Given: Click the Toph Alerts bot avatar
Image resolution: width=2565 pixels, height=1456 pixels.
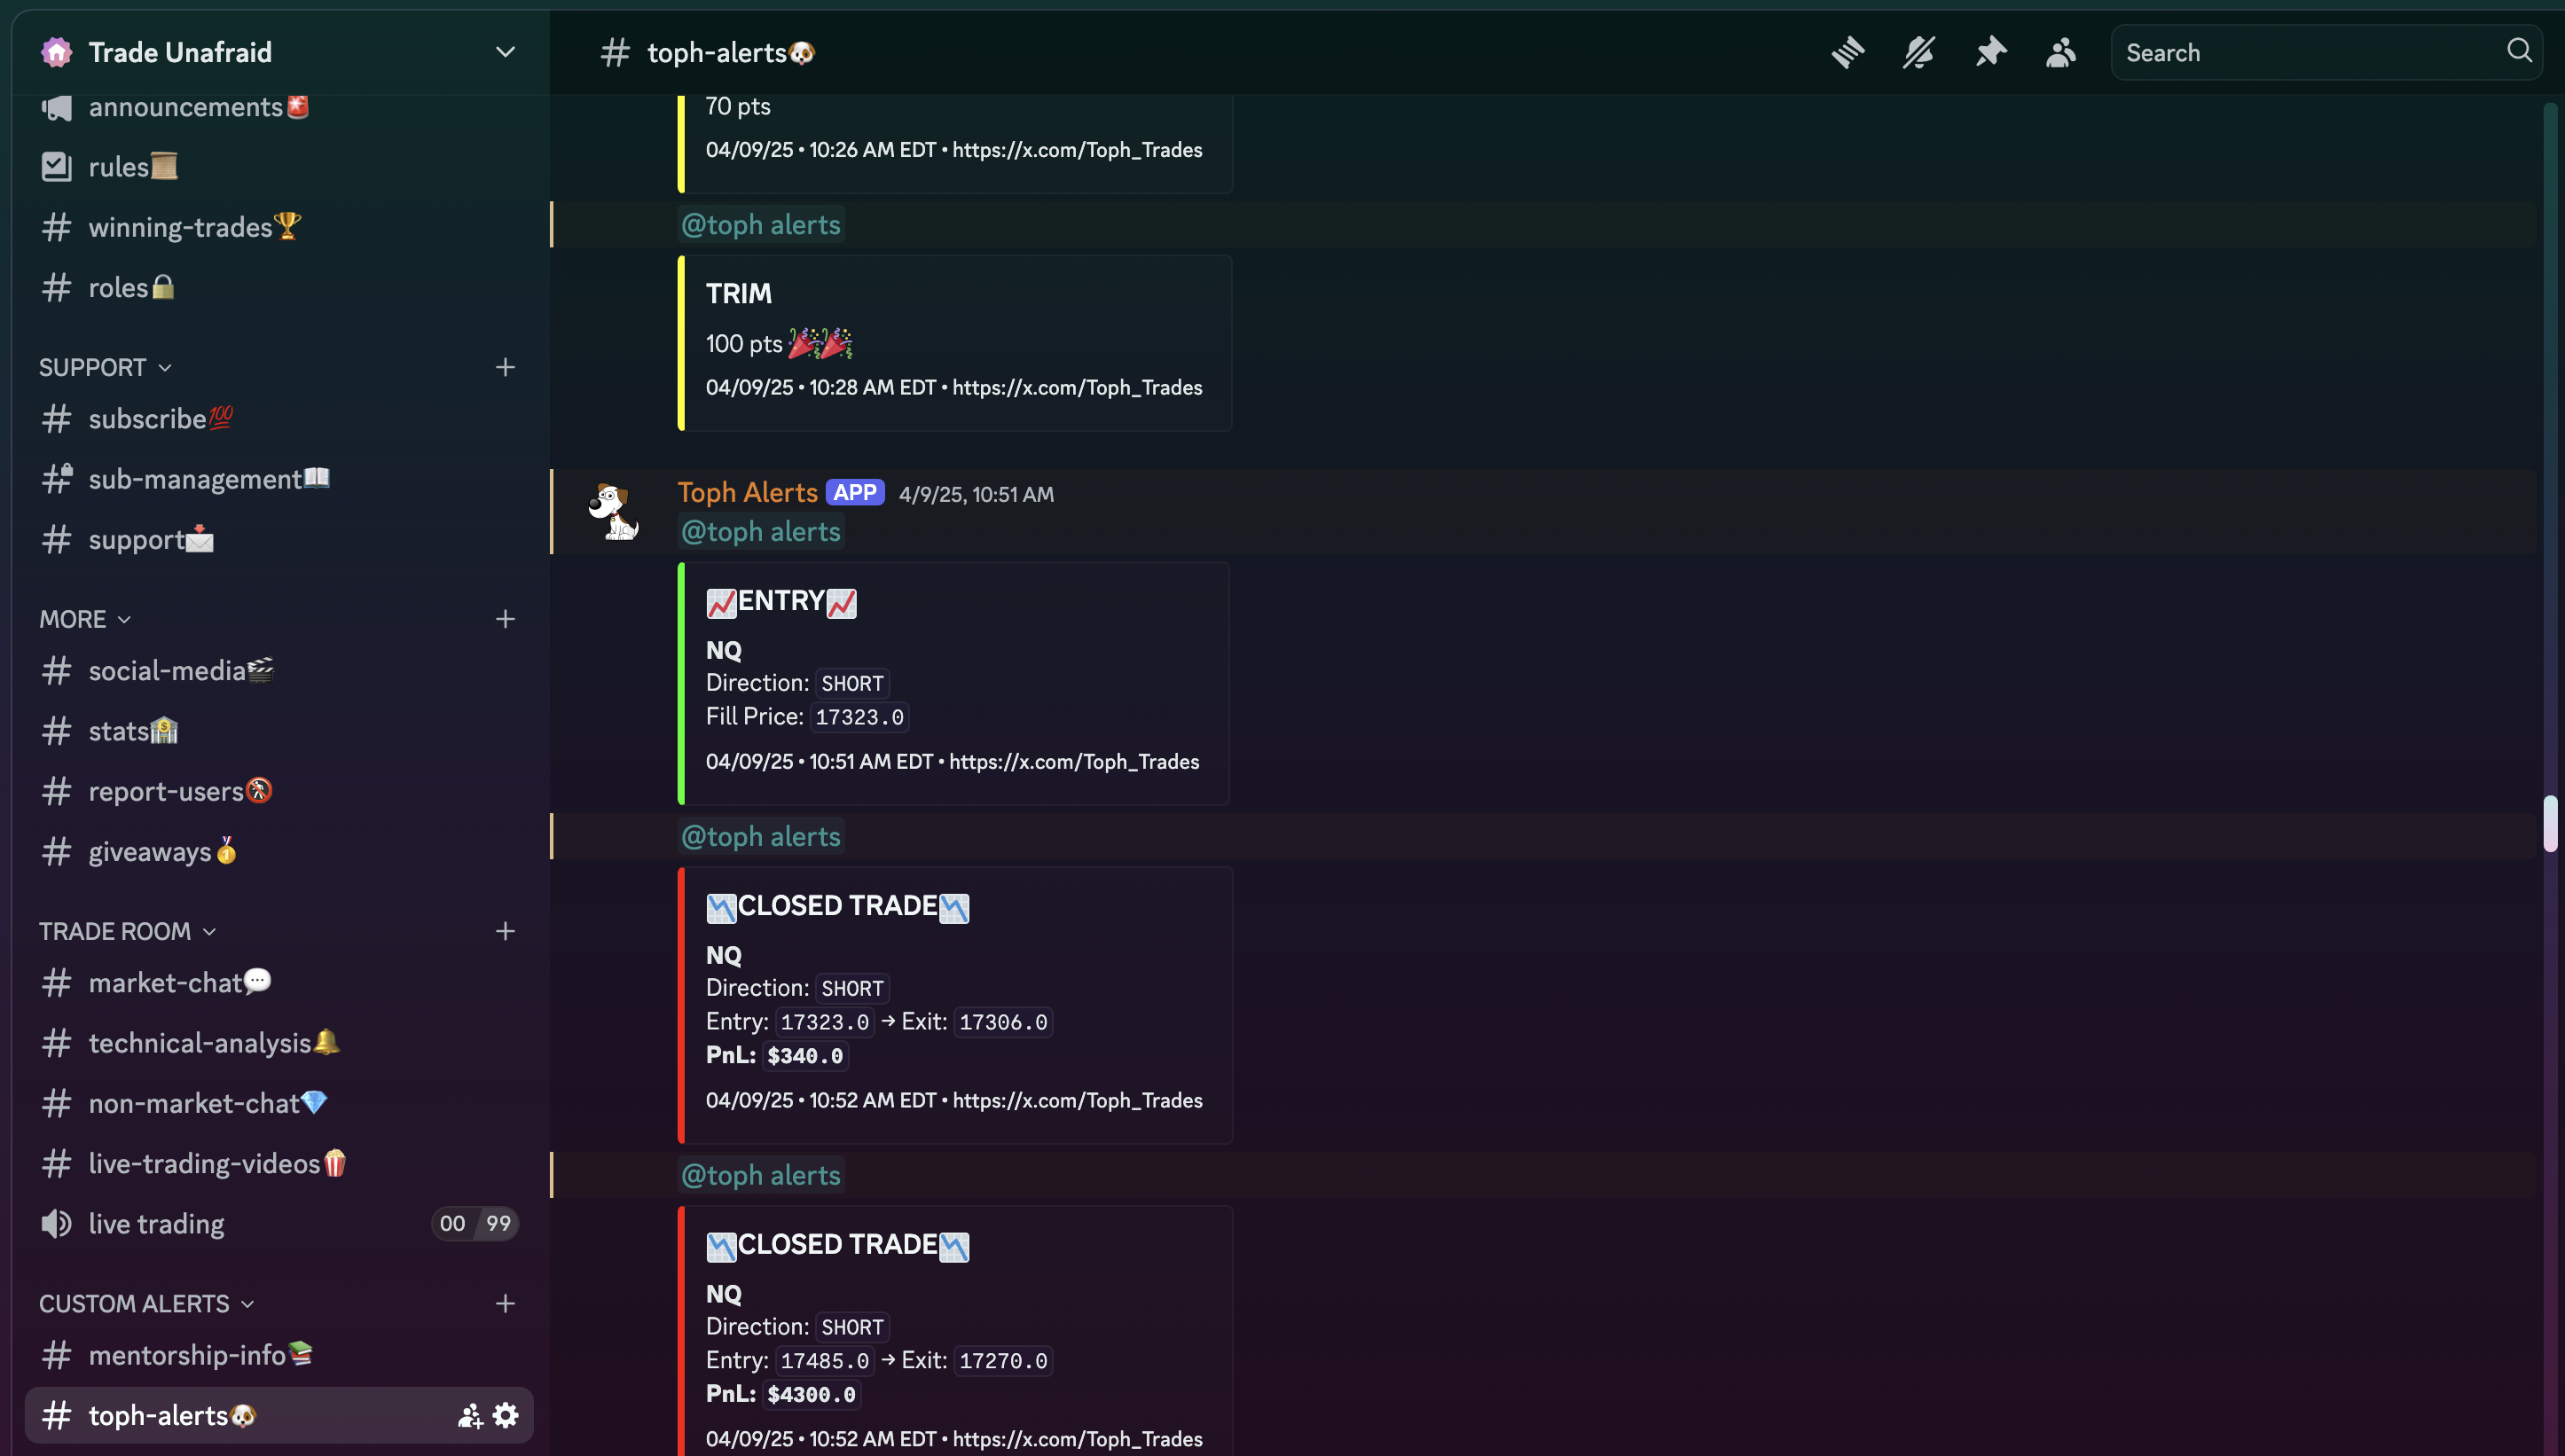Looking at the screenshot, I should coord(614,511).
